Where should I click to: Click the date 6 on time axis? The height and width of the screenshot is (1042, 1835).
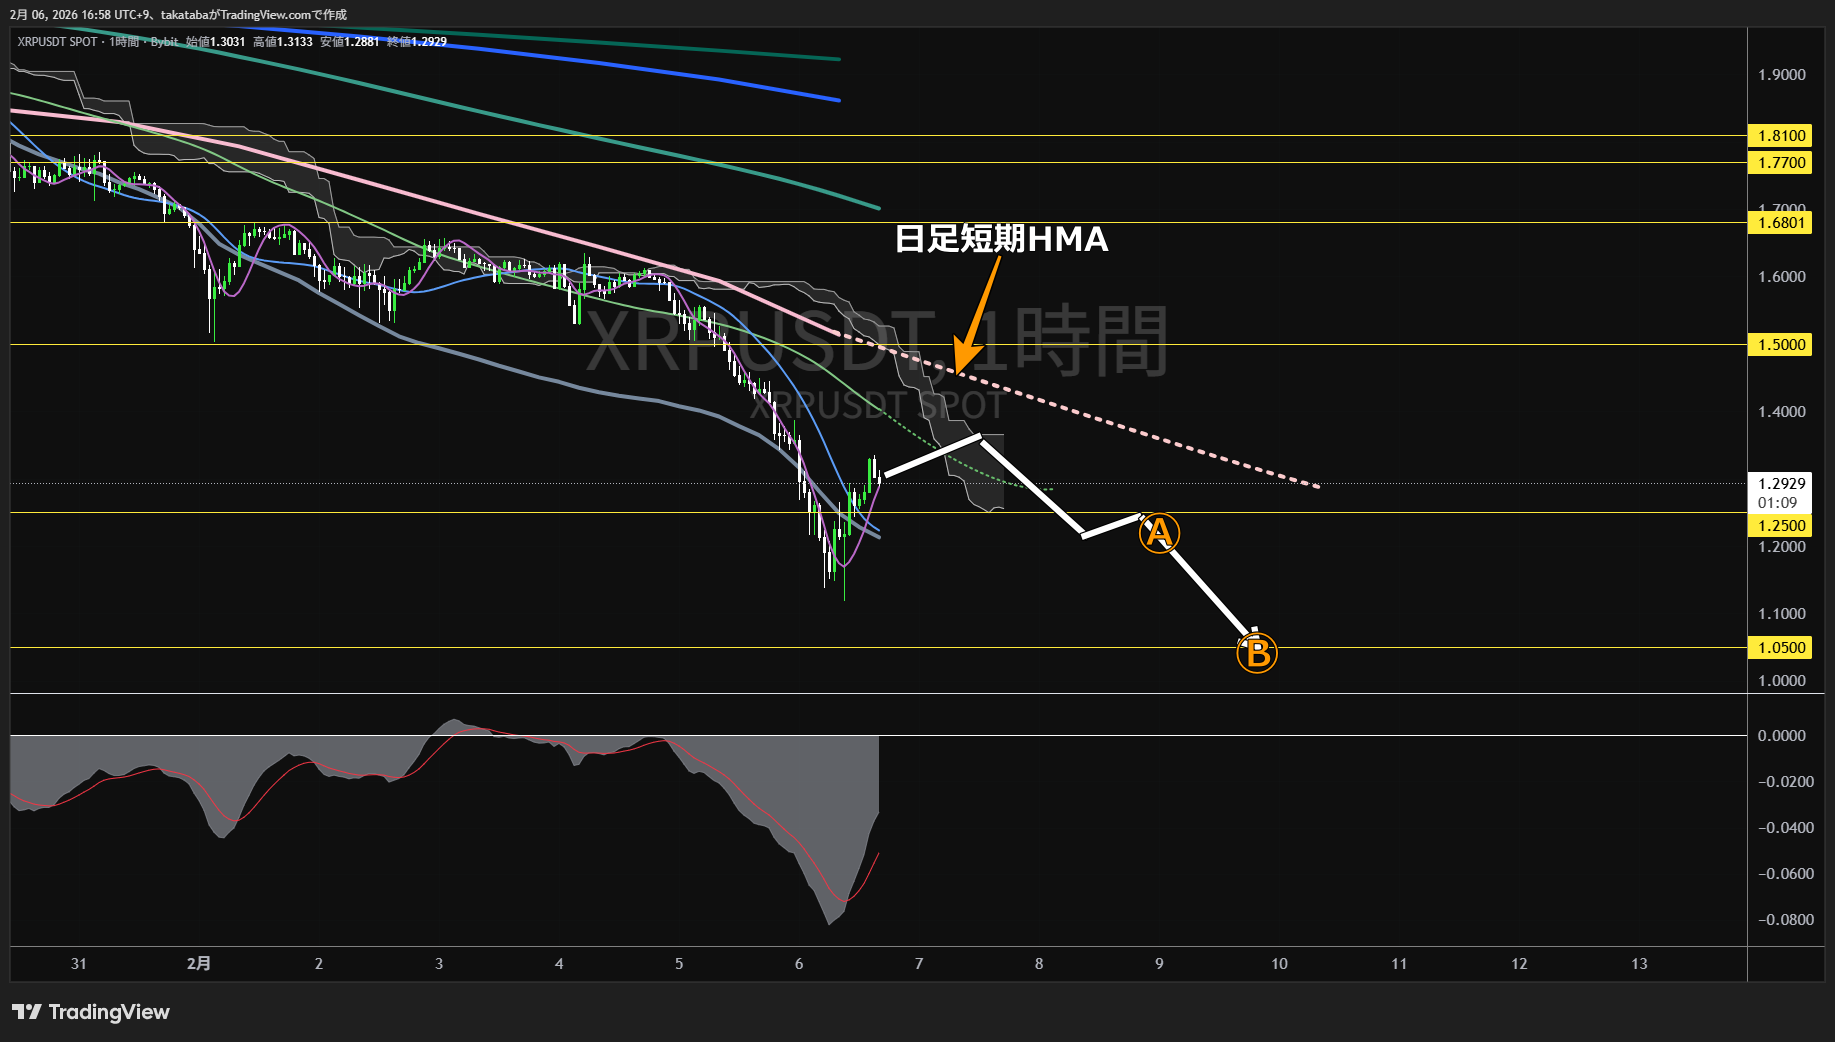(x=799, y=964)
